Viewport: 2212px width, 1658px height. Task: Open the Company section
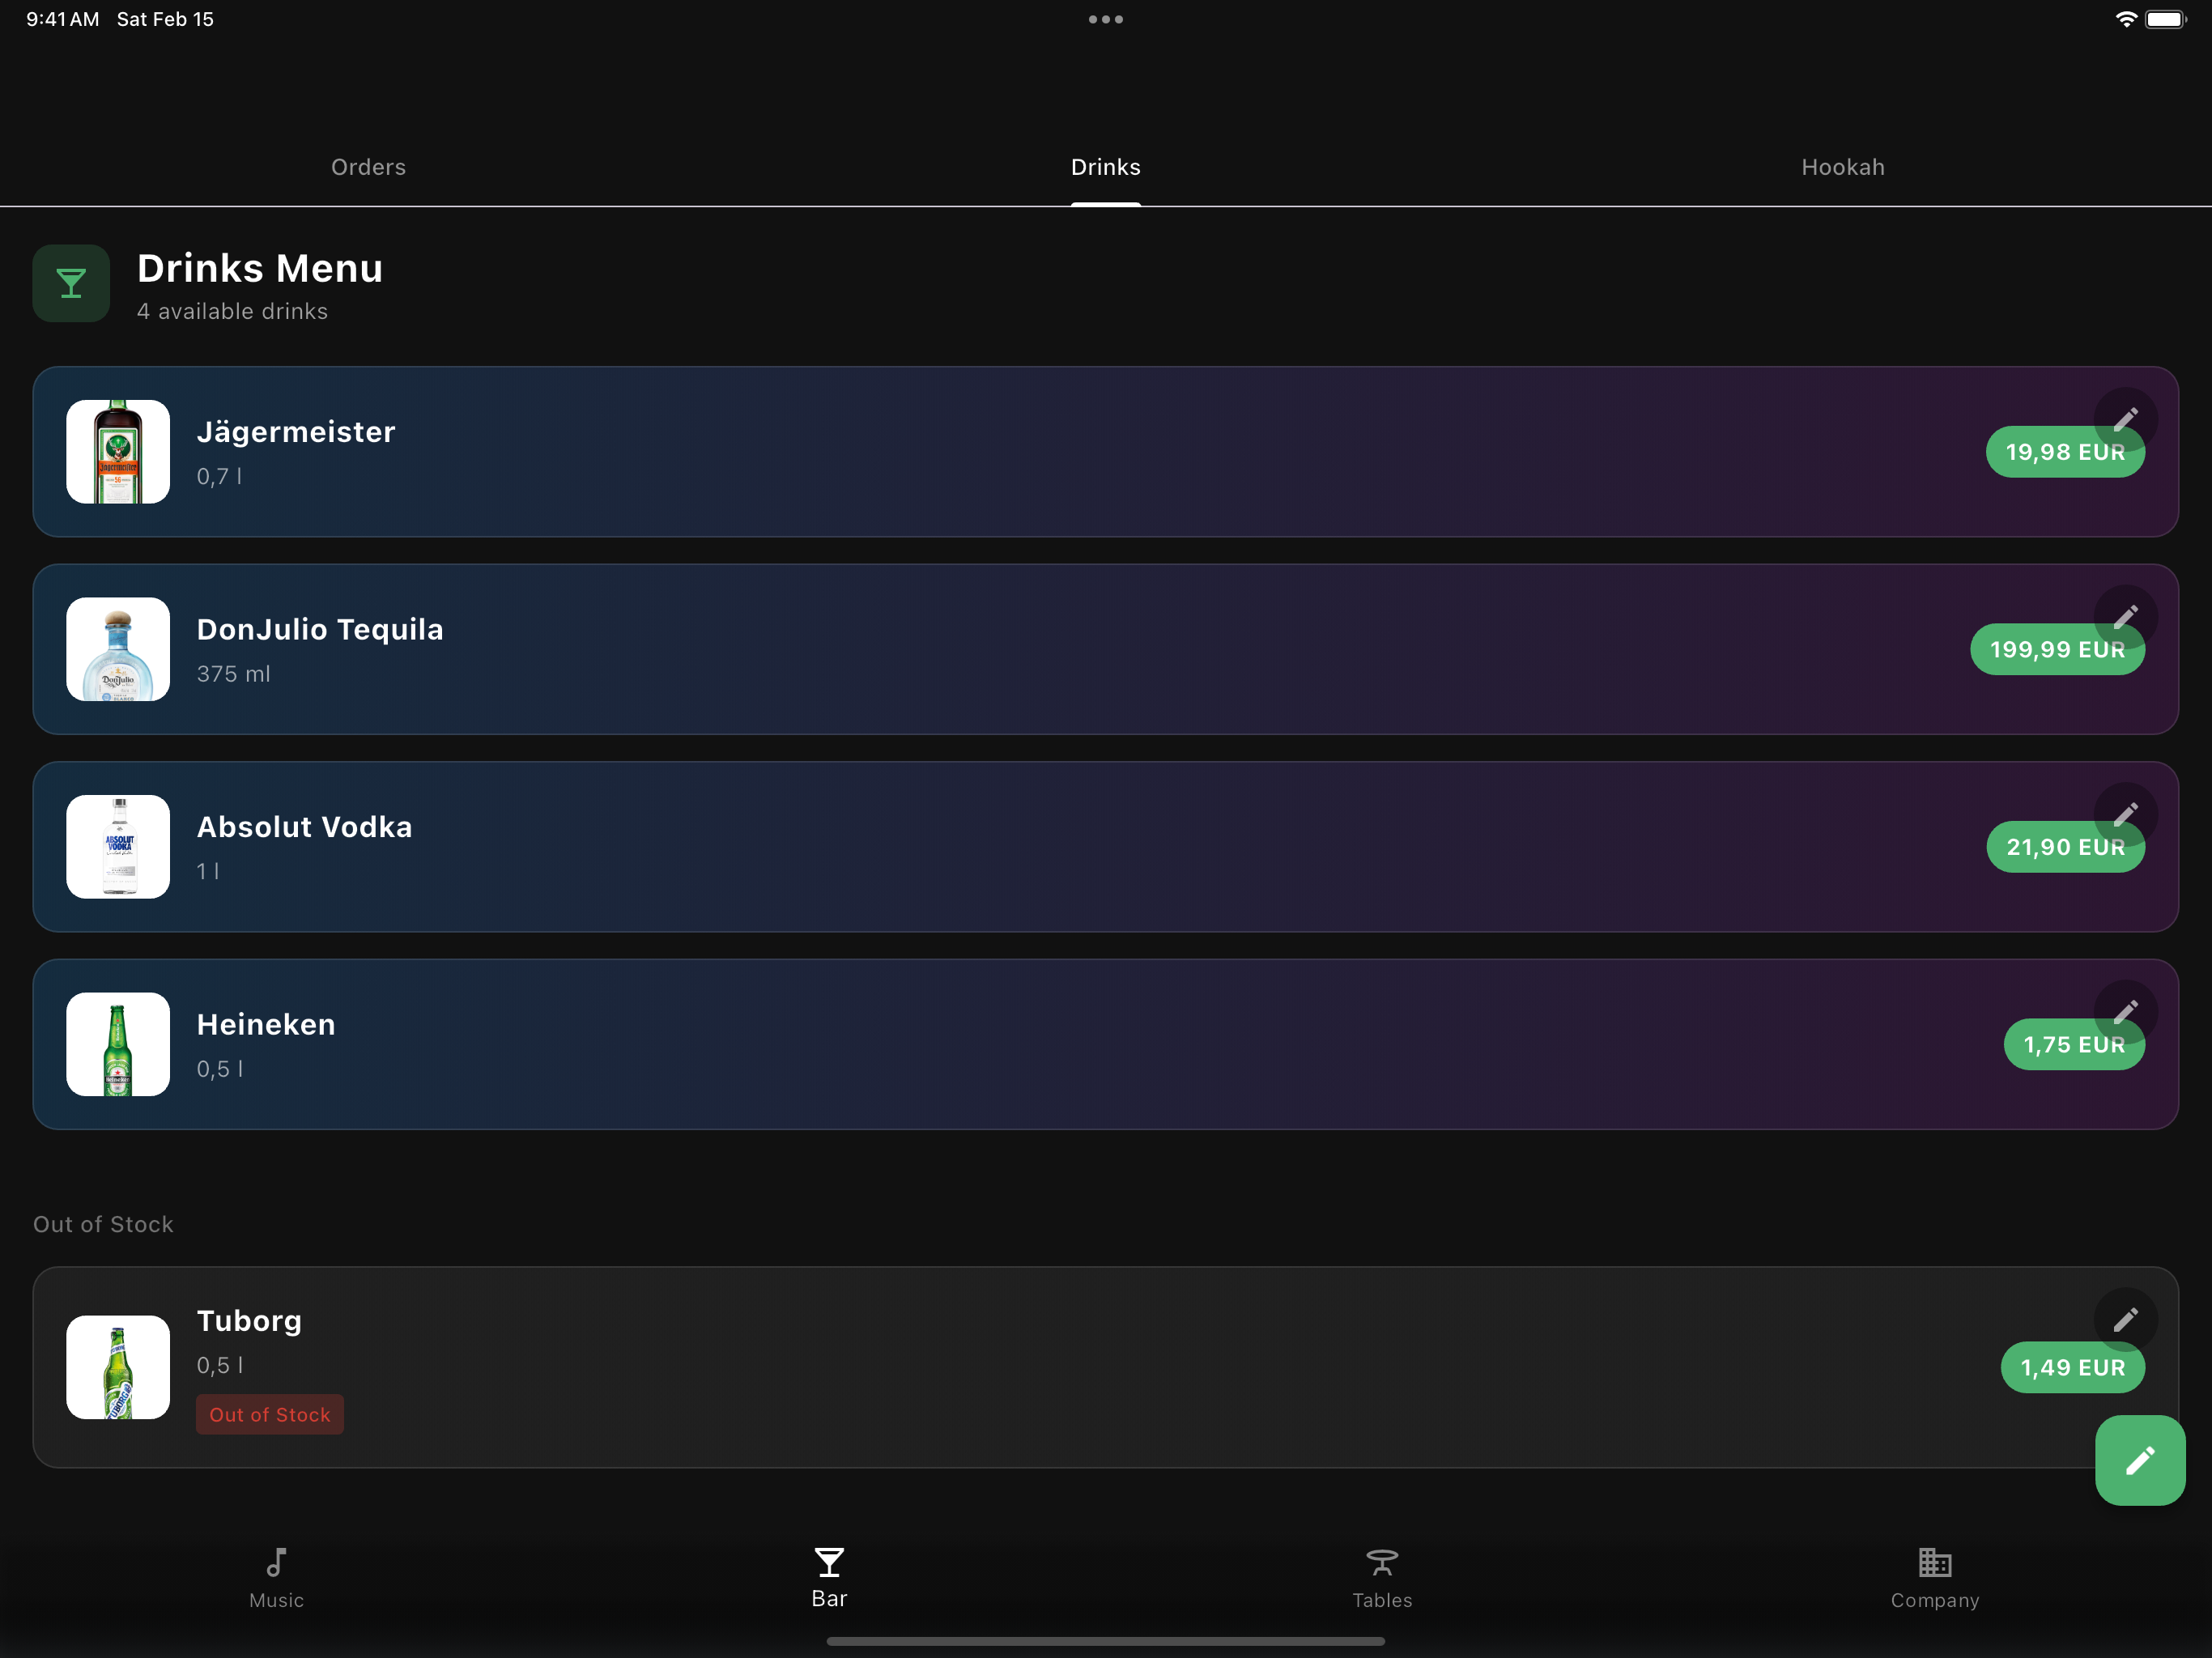point(1934,1577)
